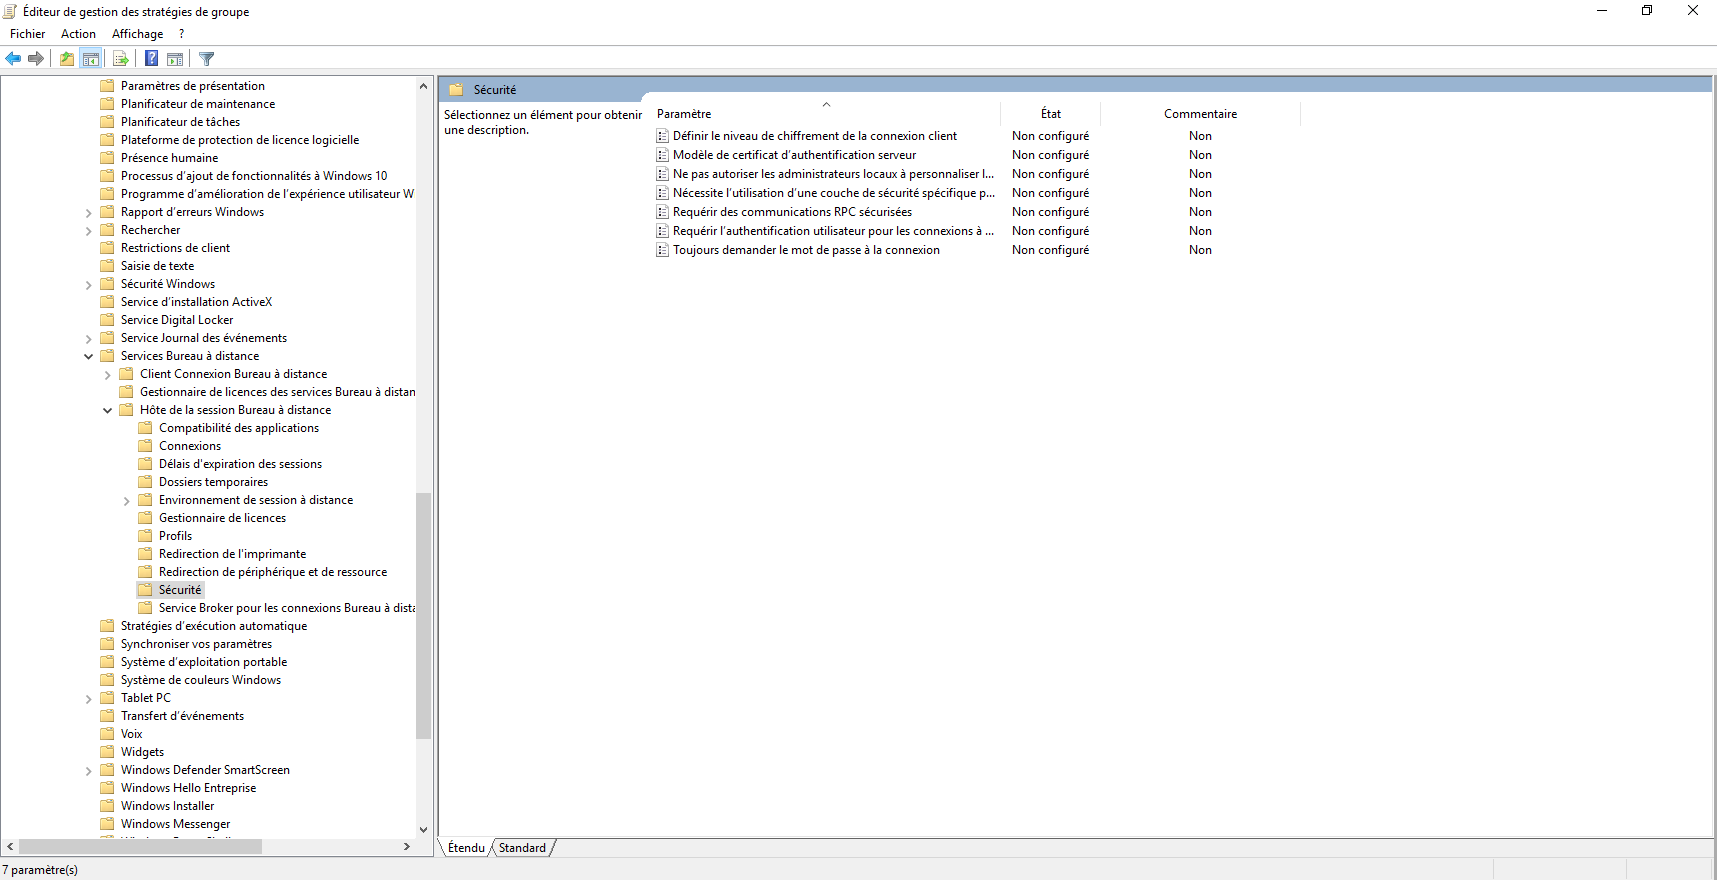Expand Environnement de session à distance

(126, 501)
